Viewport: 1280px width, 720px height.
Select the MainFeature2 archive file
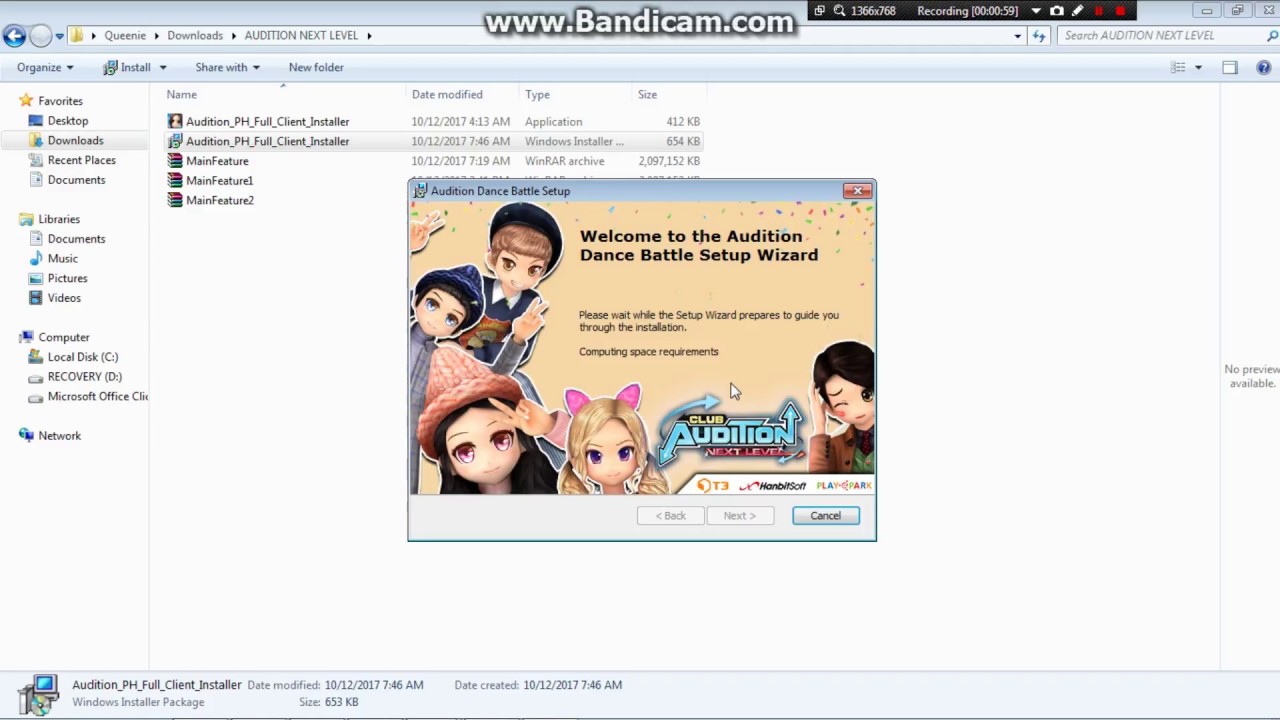pyautogui.click(x=220, y=200)
